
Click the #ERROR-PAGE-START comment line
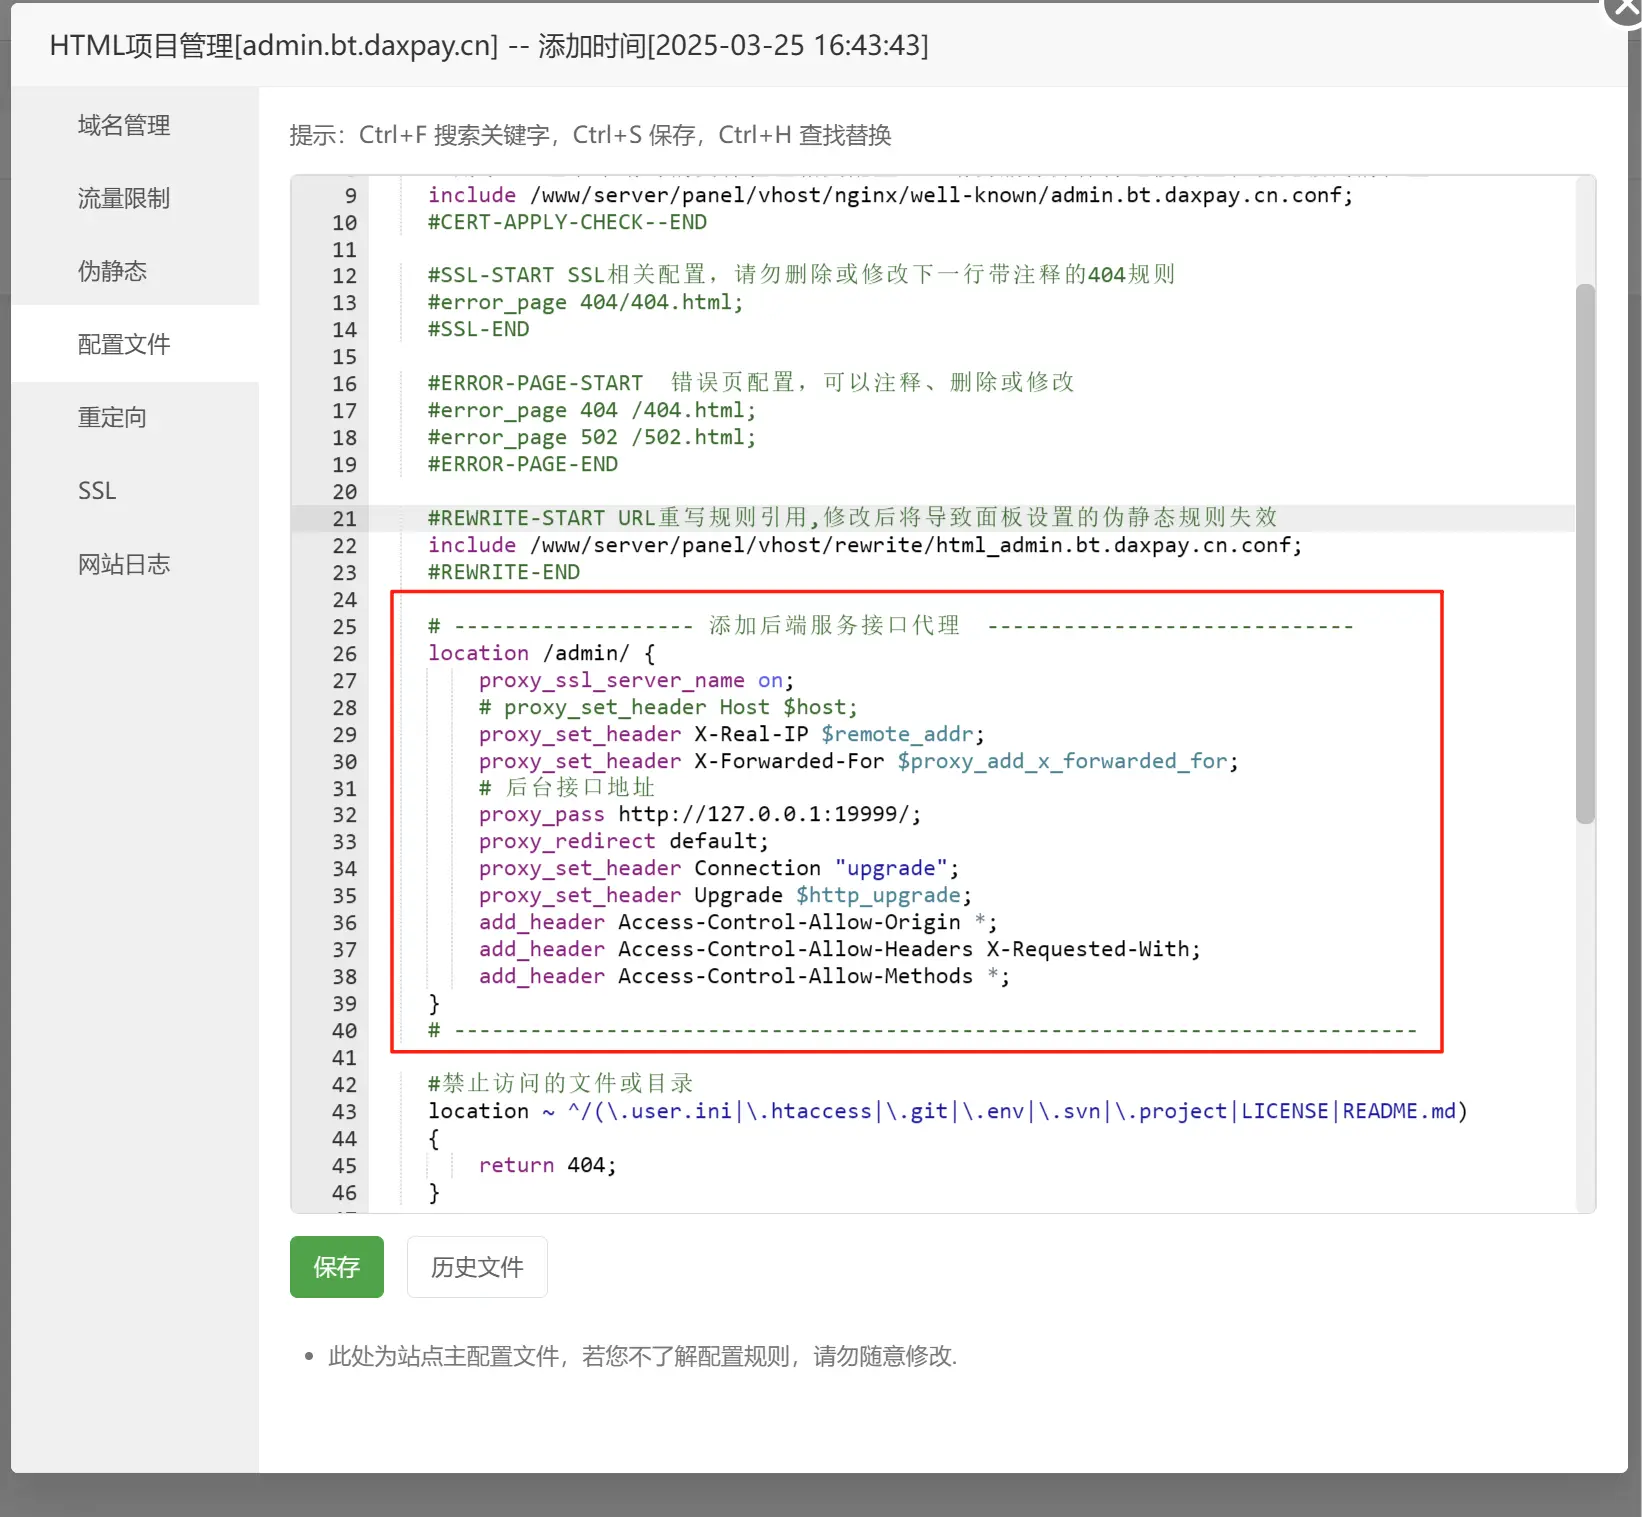pos(751,383)
